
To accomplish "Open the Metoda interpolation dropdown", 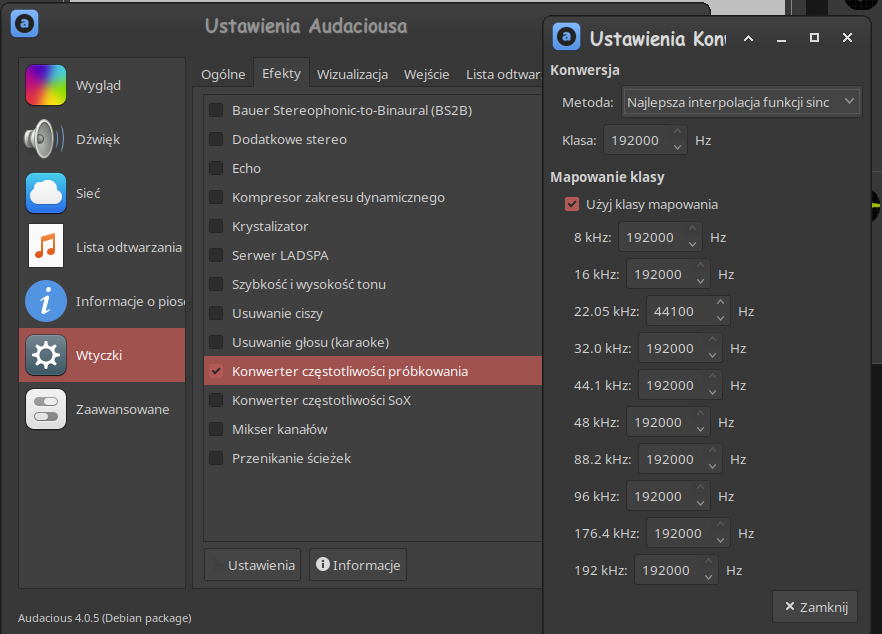I will [x=741, y=102].
